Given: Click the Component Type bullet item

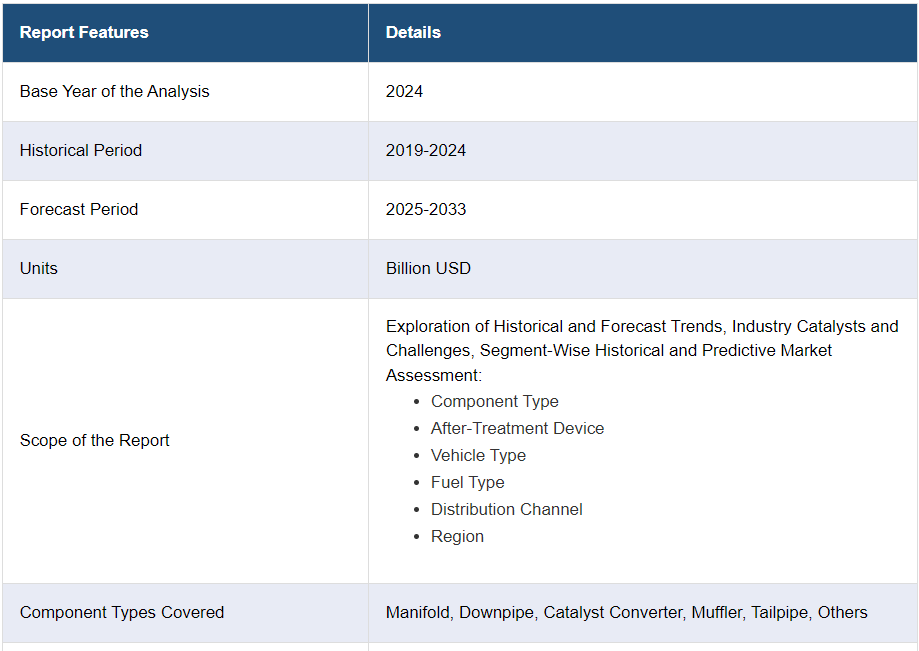Looking at the screenshot, I should [495, 401].
